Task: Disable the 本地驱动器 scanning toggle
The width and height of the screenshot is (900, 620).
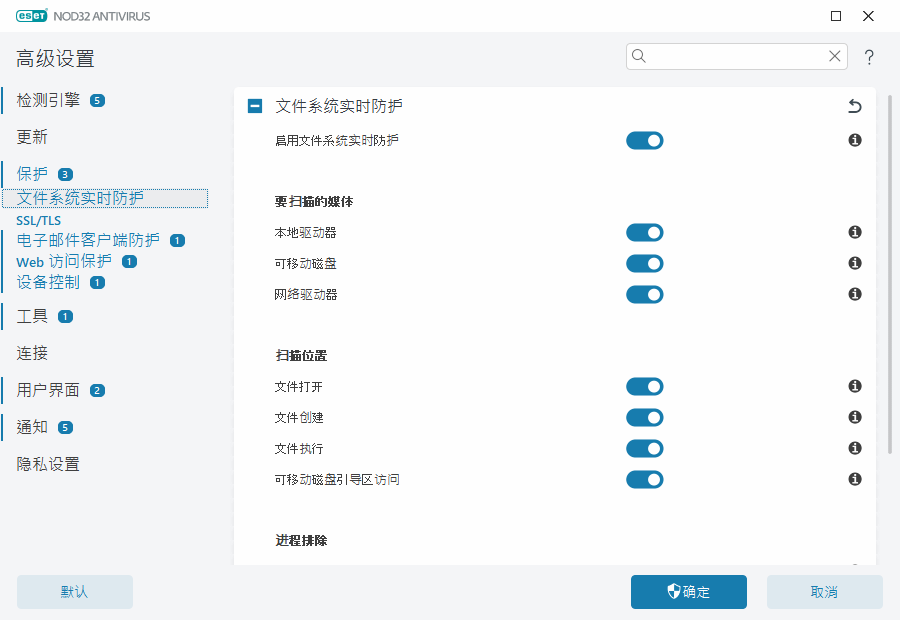Action: pos(644,232)
